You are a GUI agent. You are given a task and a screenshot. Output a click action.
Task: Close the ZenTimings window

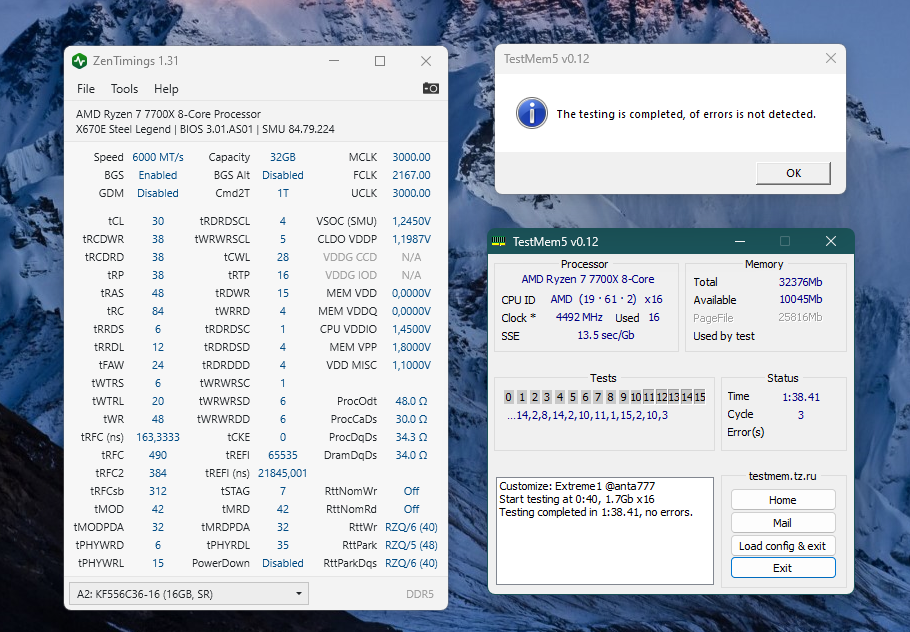(426, 61)
